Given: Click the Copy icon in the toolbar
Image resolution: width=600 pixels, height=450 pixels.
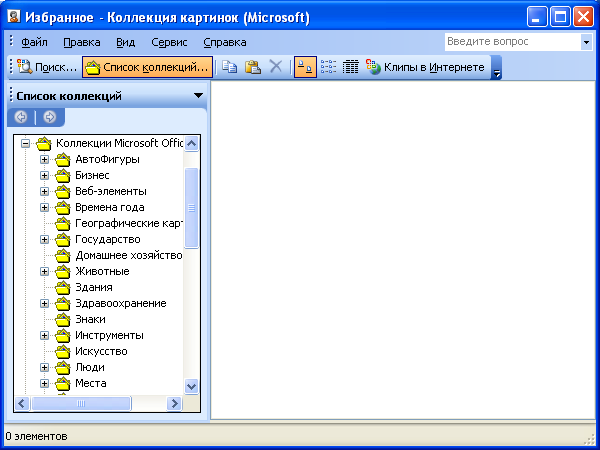Looking at the screenshot, I should pos(230,67).
